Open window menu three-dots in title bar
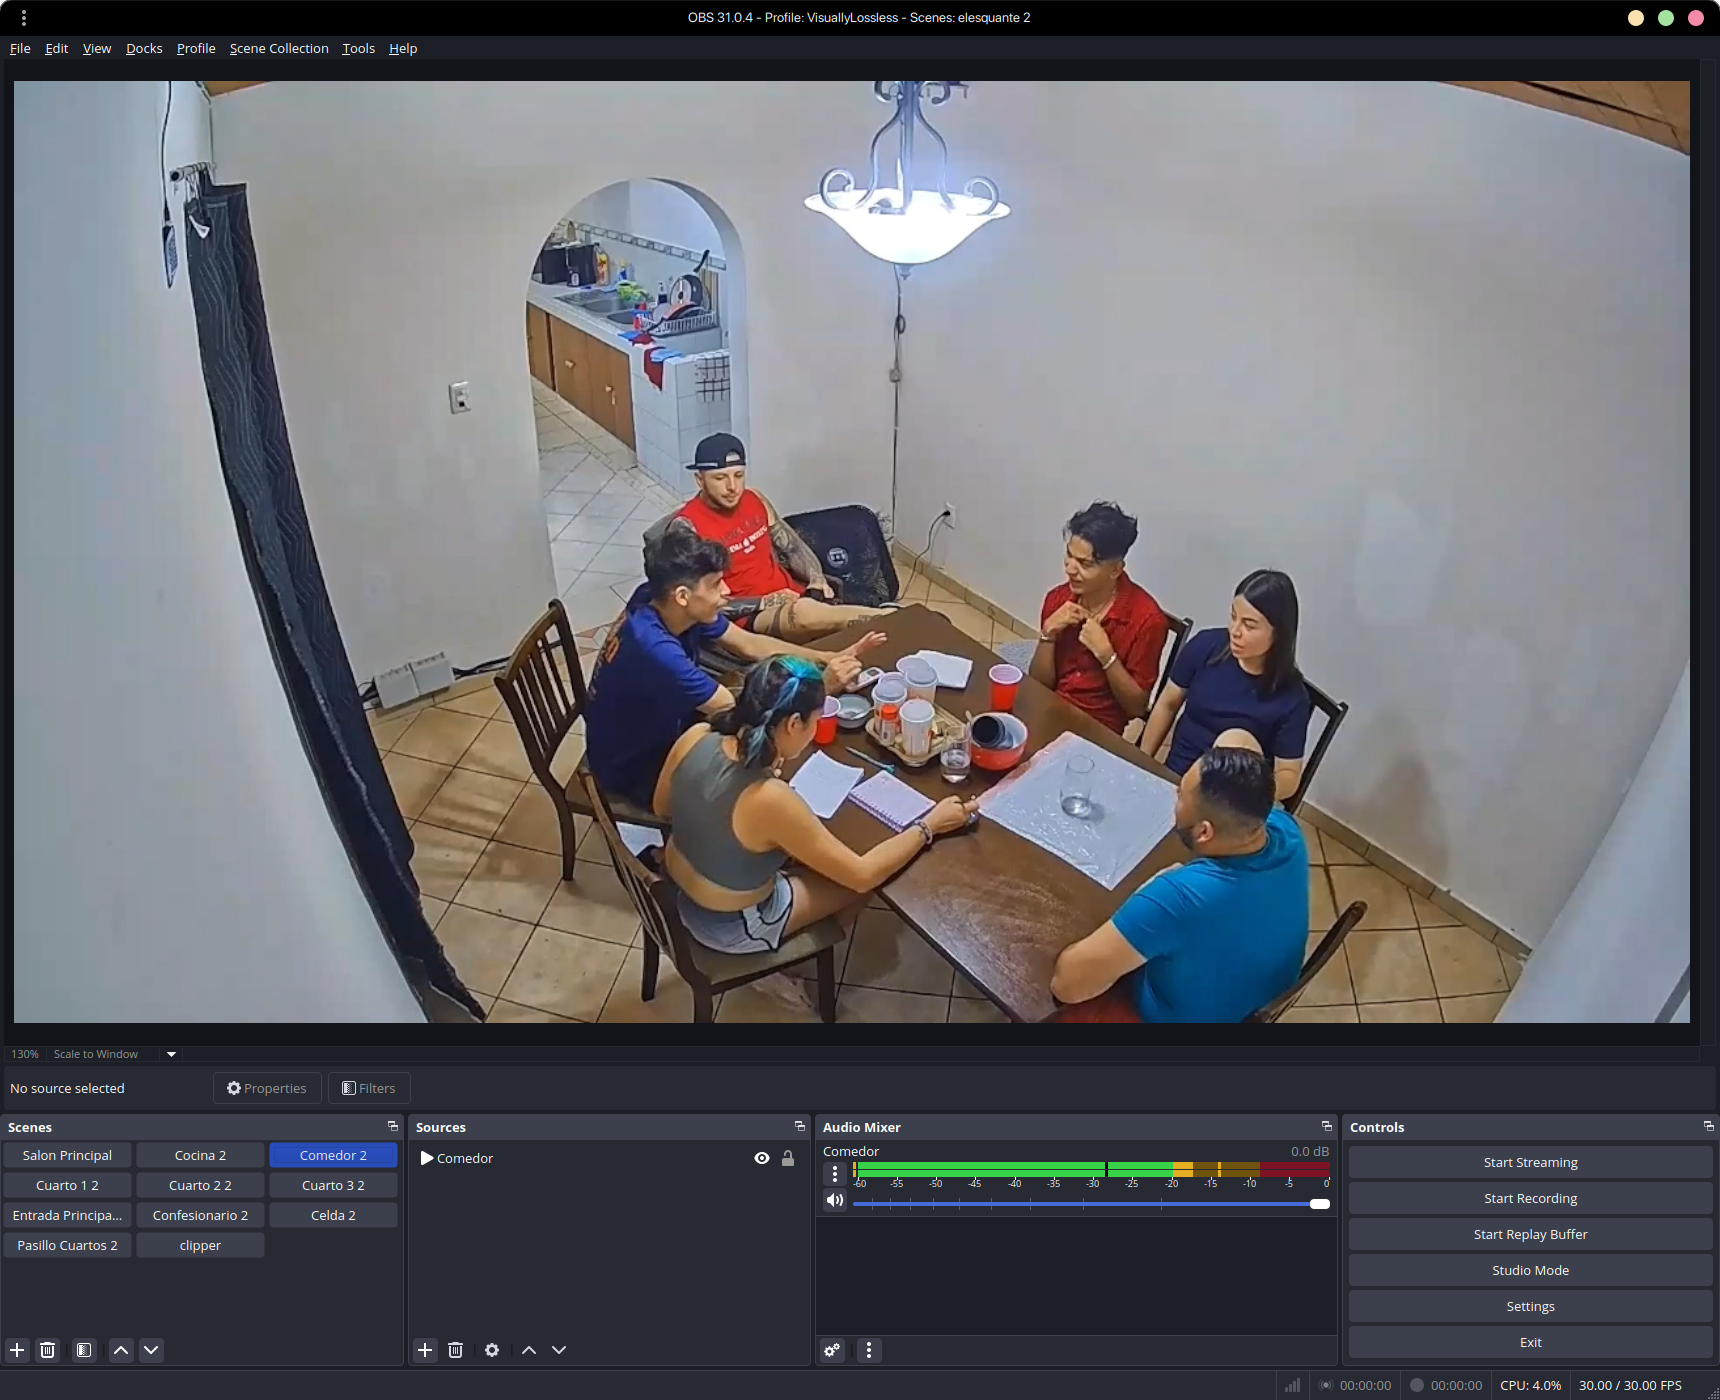 pos(24,17)
